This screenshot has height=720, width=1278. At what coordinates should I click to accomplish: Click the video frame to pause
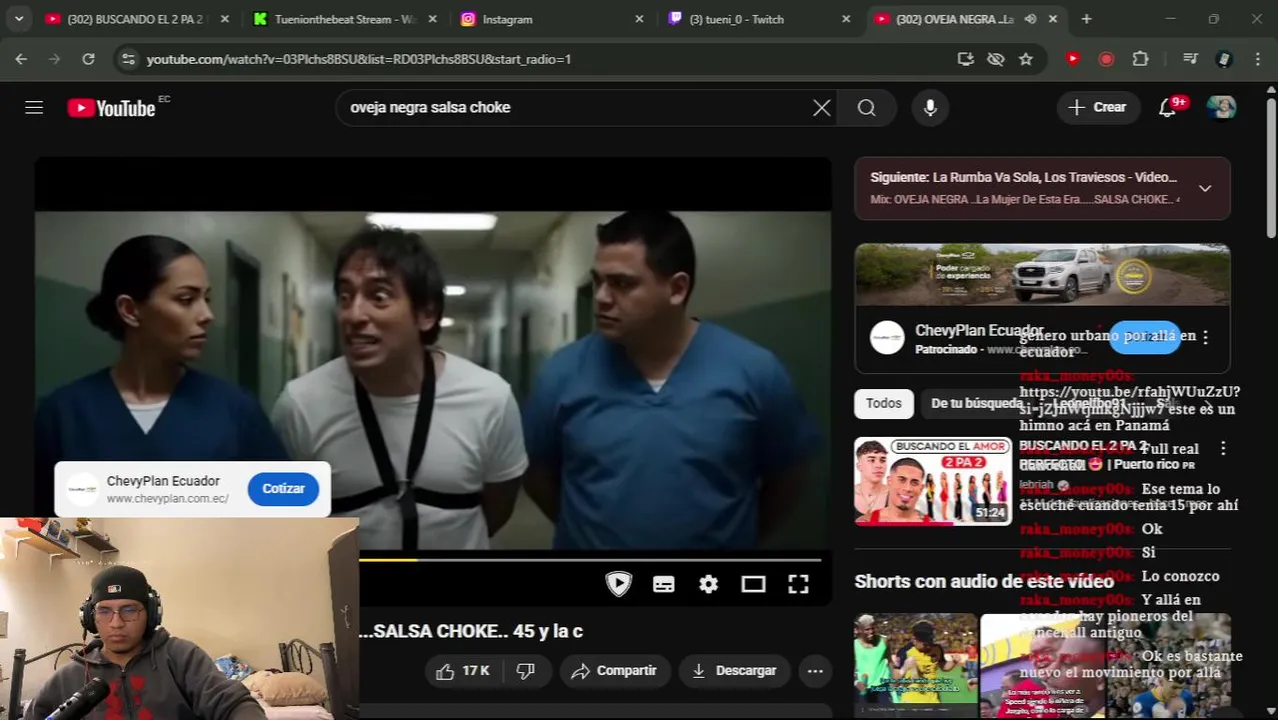point(433,380)
